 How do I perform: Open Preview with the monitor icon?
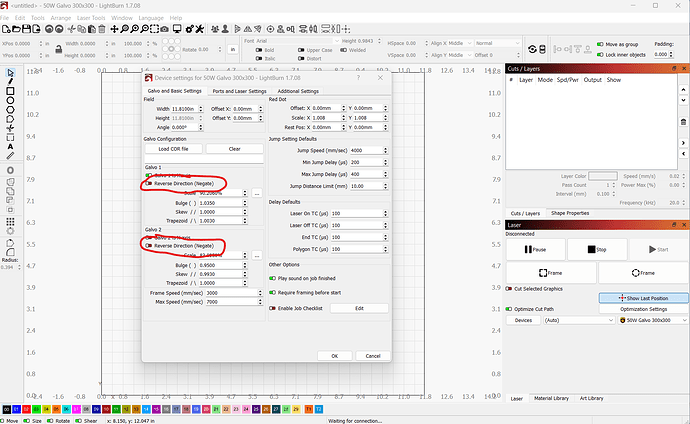[177, 29]
